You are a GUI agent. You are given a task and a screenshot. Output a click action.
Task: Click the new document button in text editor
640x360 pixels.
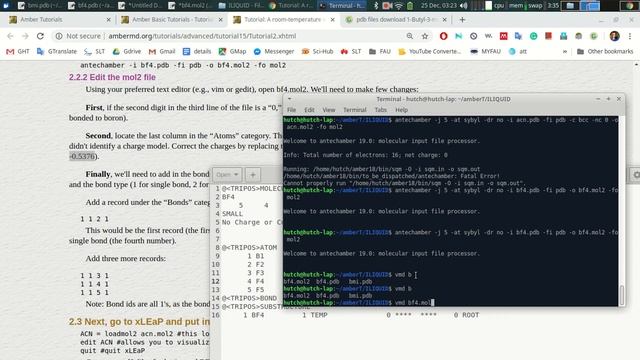click(253, 175)
